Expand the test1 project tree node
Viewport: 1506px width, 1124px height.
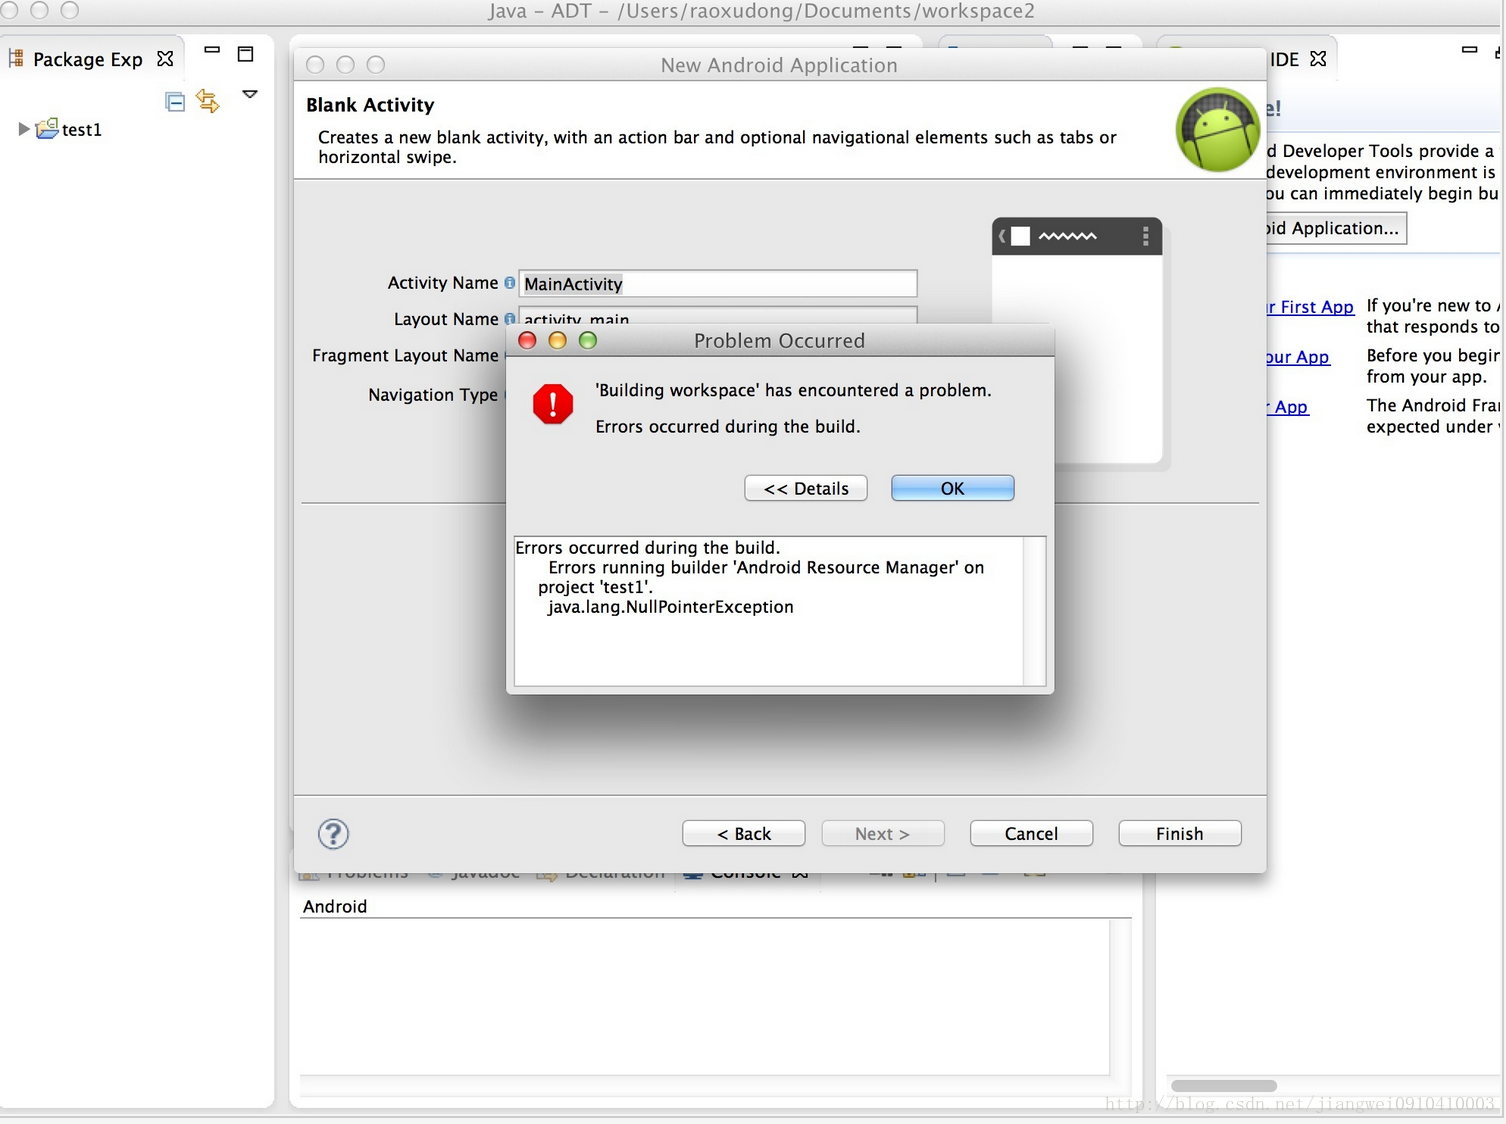click(24, 129)
